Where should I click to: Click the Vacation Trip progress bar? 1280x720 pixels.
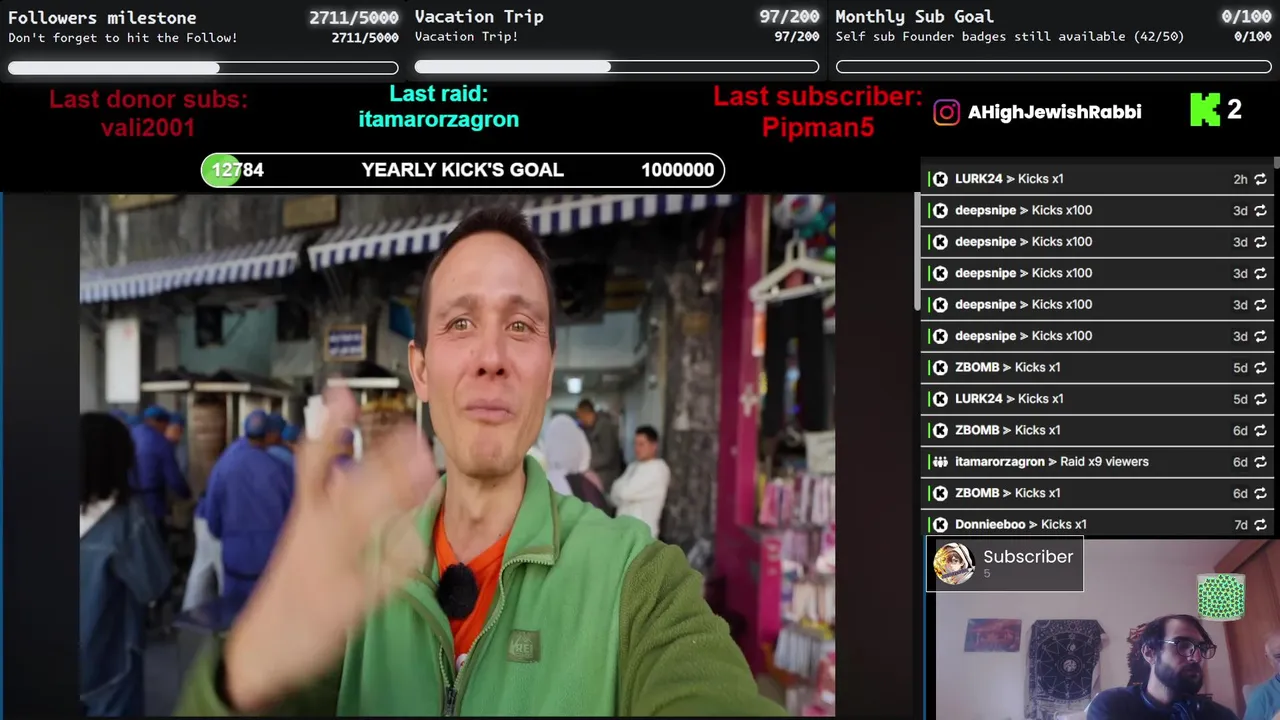[x=617, y=67]
